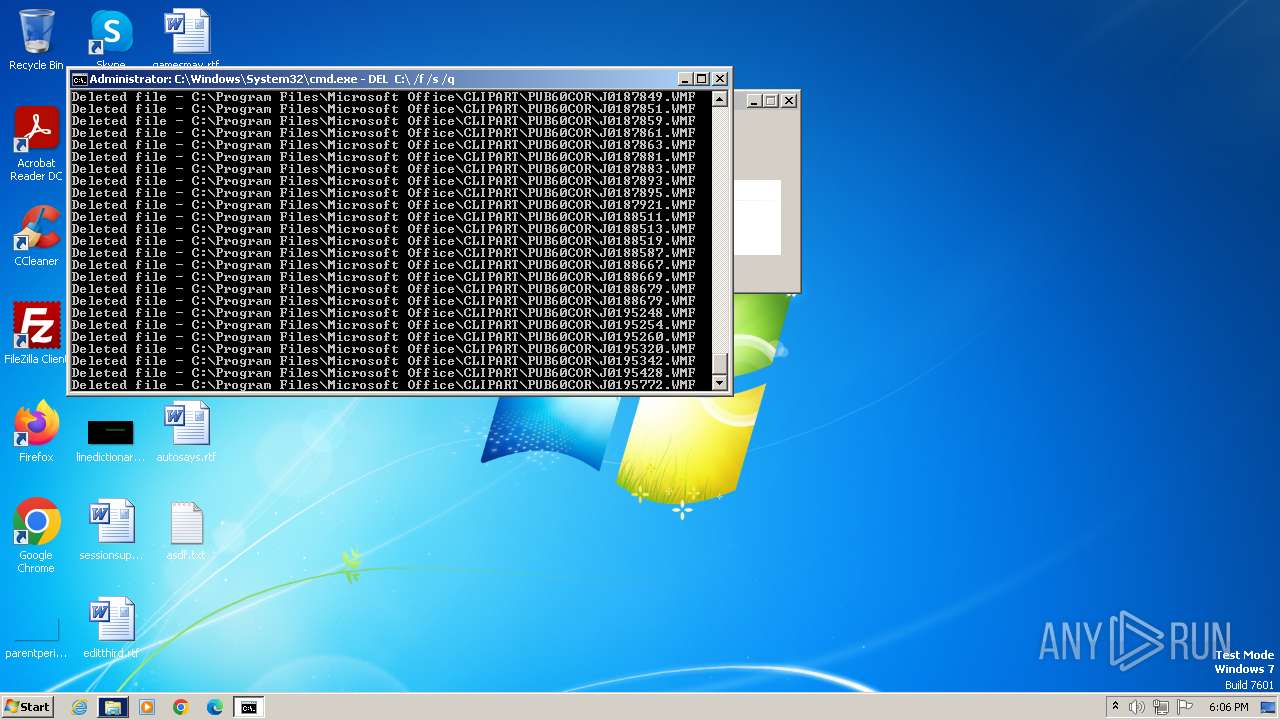1280x720 pixels.
Task: Click the line ending J0187859.WMF
Action: tap(384, 121)
